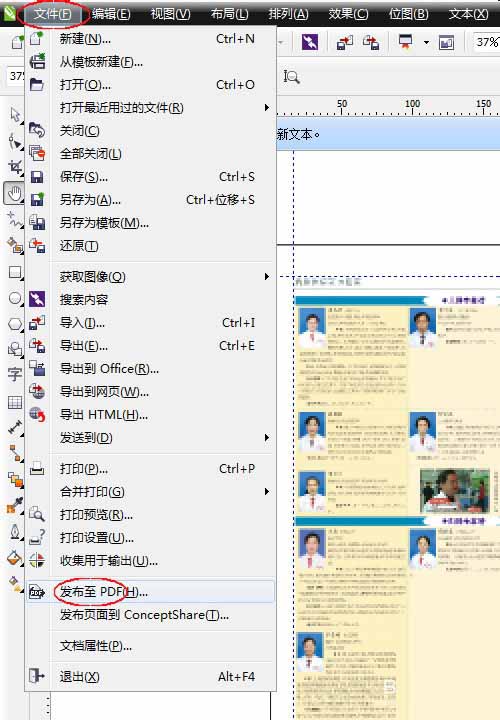Open 打印预览(R)... entry
Viewport: 500px width, 720px height.
[151, 514]
